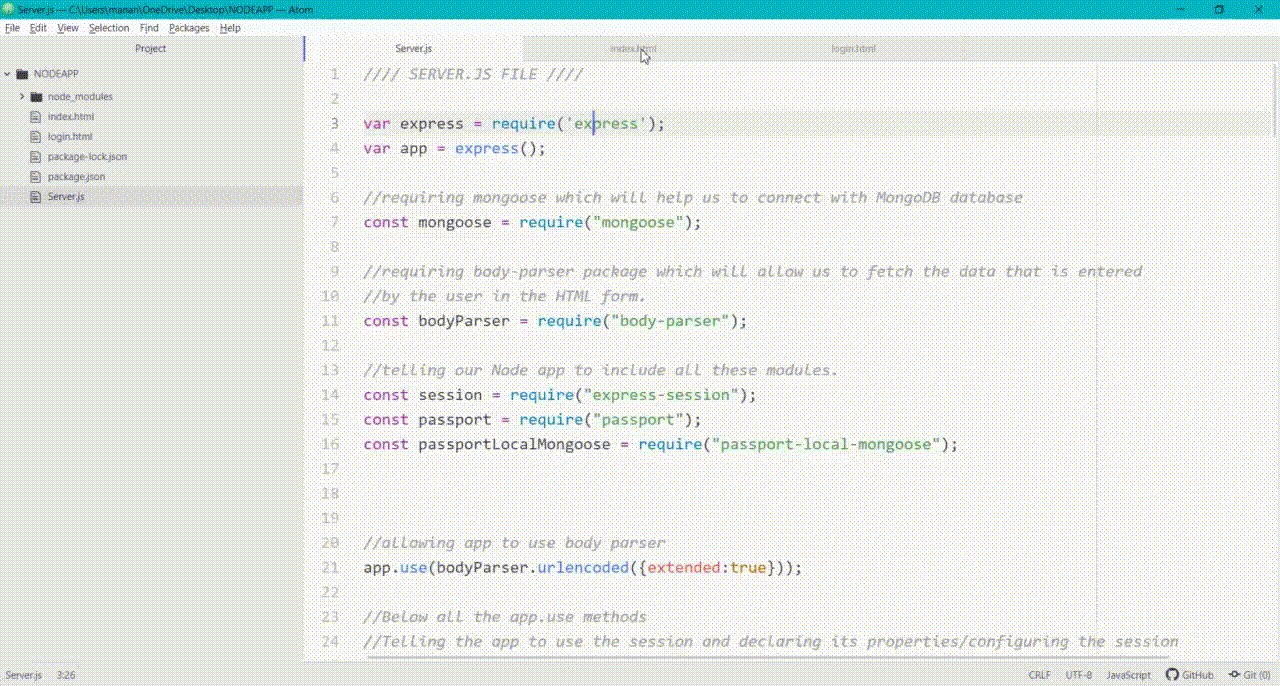This screenshot has width=1280, height=686.
Task: Click the package-lock.json file icon
Action: (x=36, y=157)
